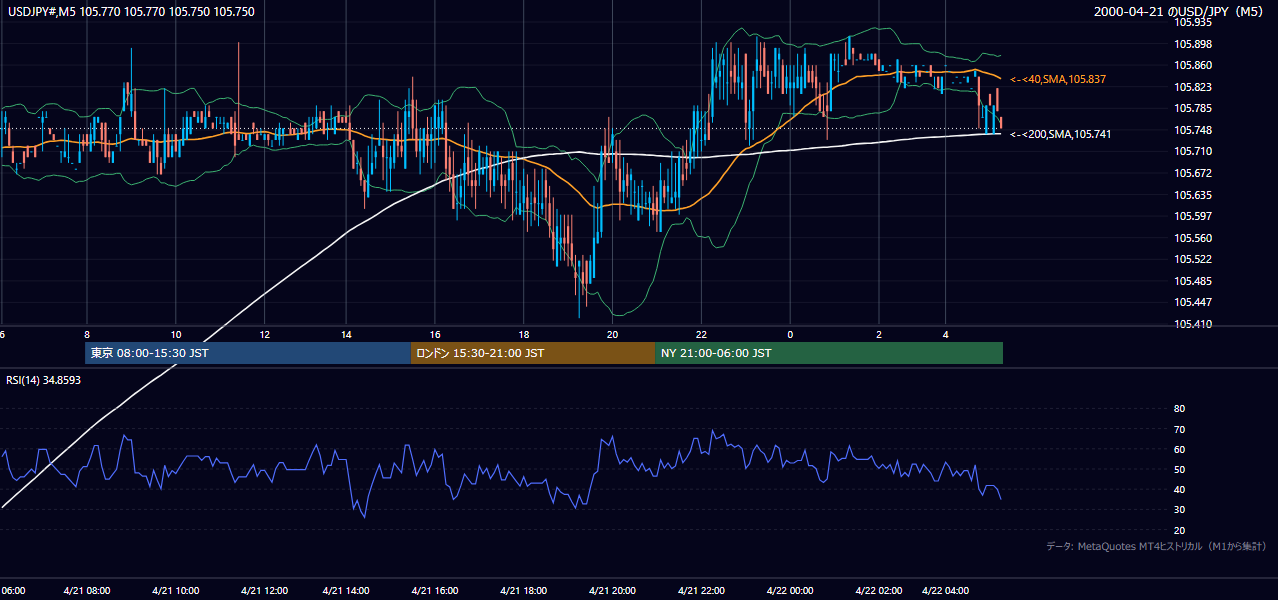1278x600 pixels.
Task: Select the ロンドン 15:30-21:00 JST session bar
Action: tap(533, 353)
